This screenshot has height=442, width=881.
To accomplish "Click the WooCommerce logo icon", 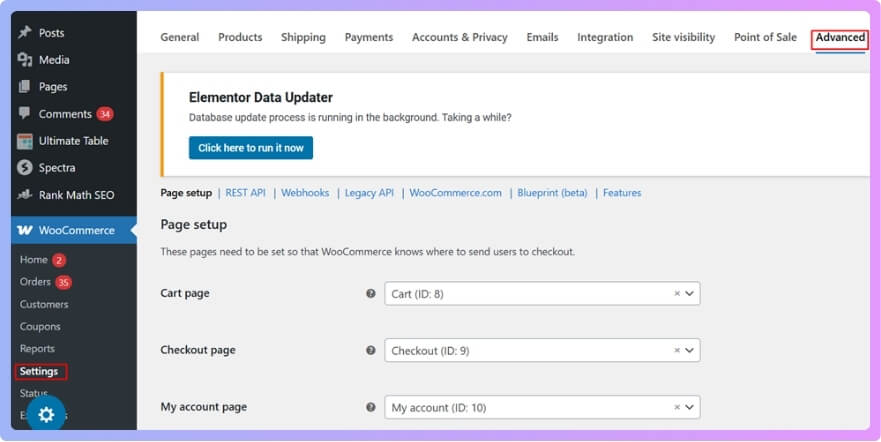I will (25, 230).
